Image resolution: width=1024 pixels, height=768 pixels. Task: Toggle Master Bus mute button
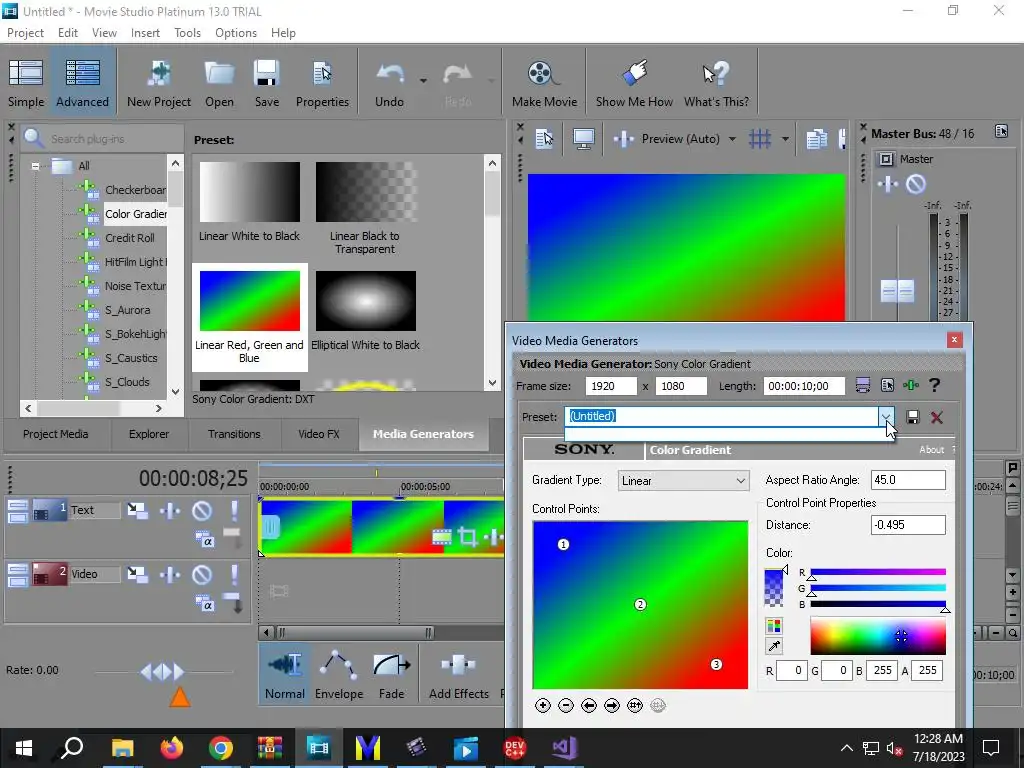(916, 184)
